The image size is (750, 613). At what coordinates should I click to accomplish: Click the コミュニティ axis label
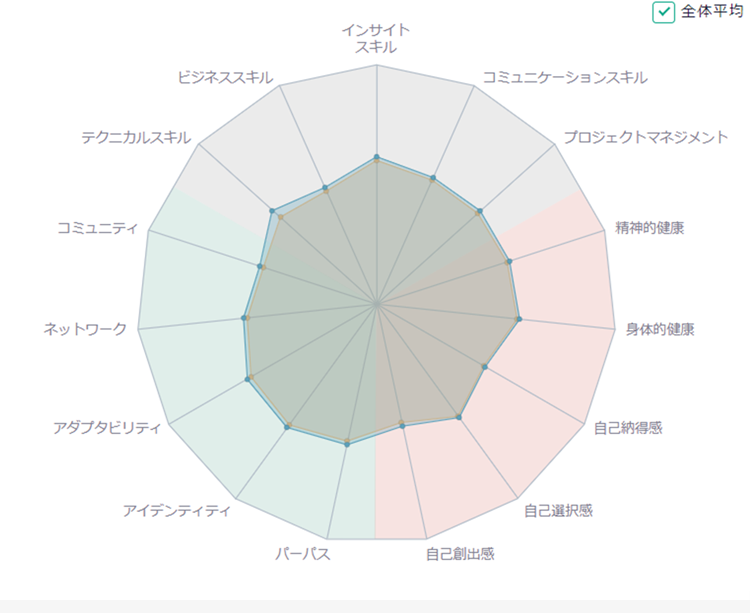pos(98,228)
